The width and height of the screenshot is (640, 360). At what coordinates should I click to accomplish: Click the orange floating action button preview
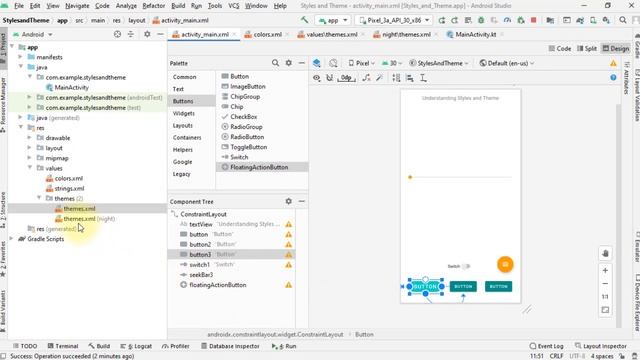(x=505, y=264)
